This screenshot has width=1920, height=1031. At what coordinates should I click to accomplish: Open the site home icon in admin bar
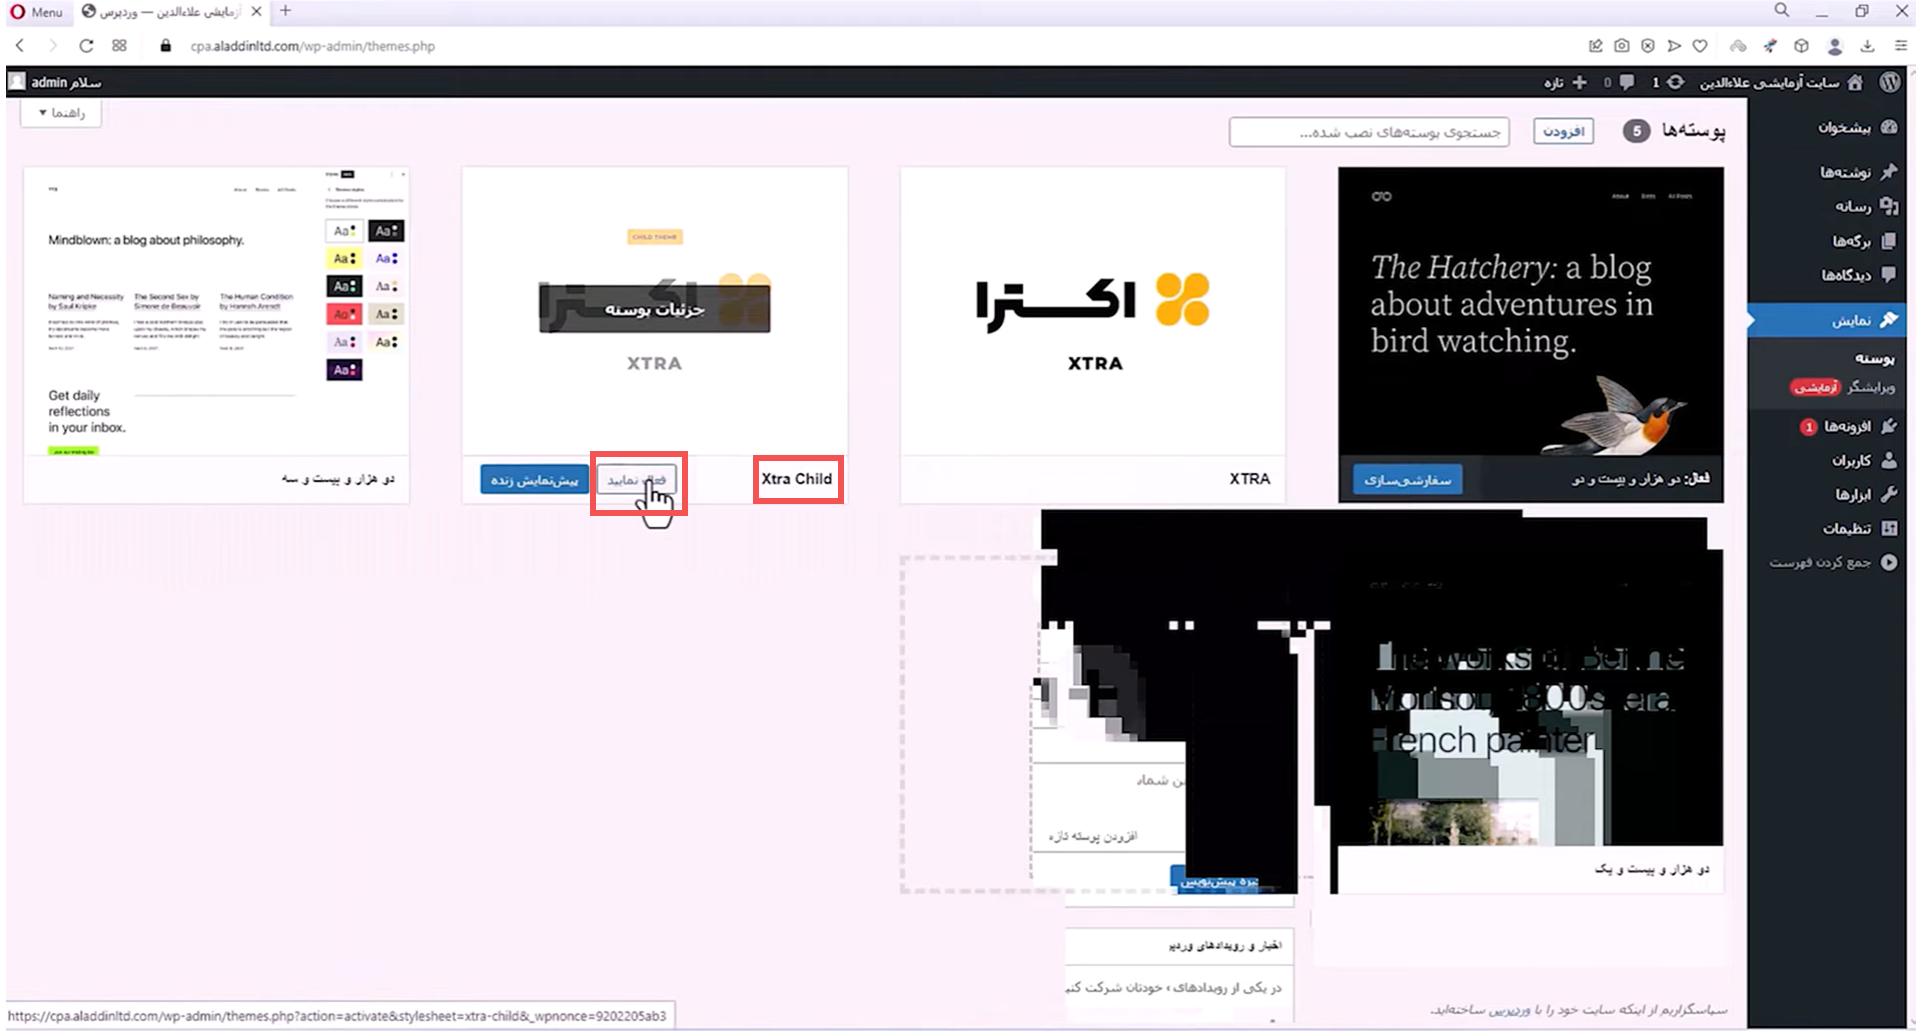(x=1855, y=82)
